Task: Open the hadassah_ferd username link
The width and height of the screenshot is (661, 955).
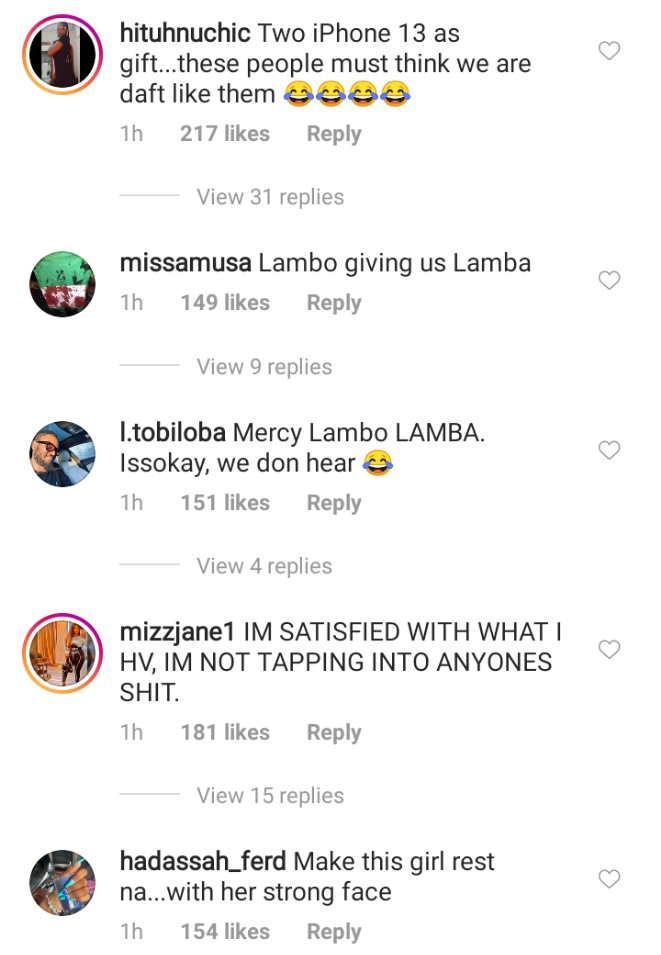Action: [x=203, y=862]
